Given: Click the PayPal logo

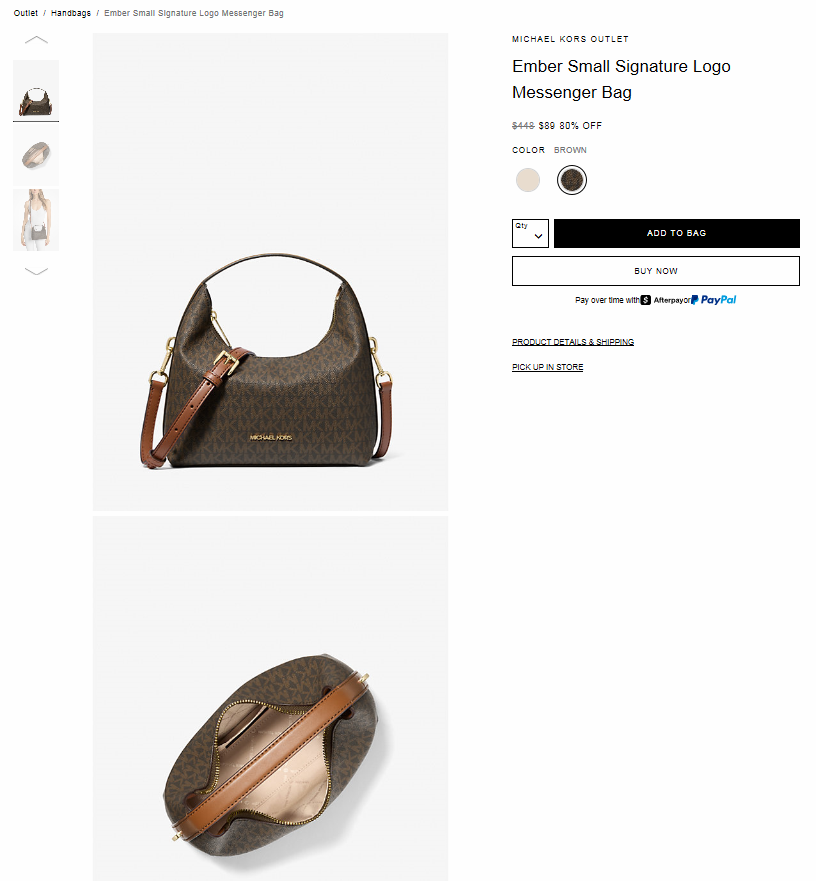Looking at the screenshot, I should point(714,300).
